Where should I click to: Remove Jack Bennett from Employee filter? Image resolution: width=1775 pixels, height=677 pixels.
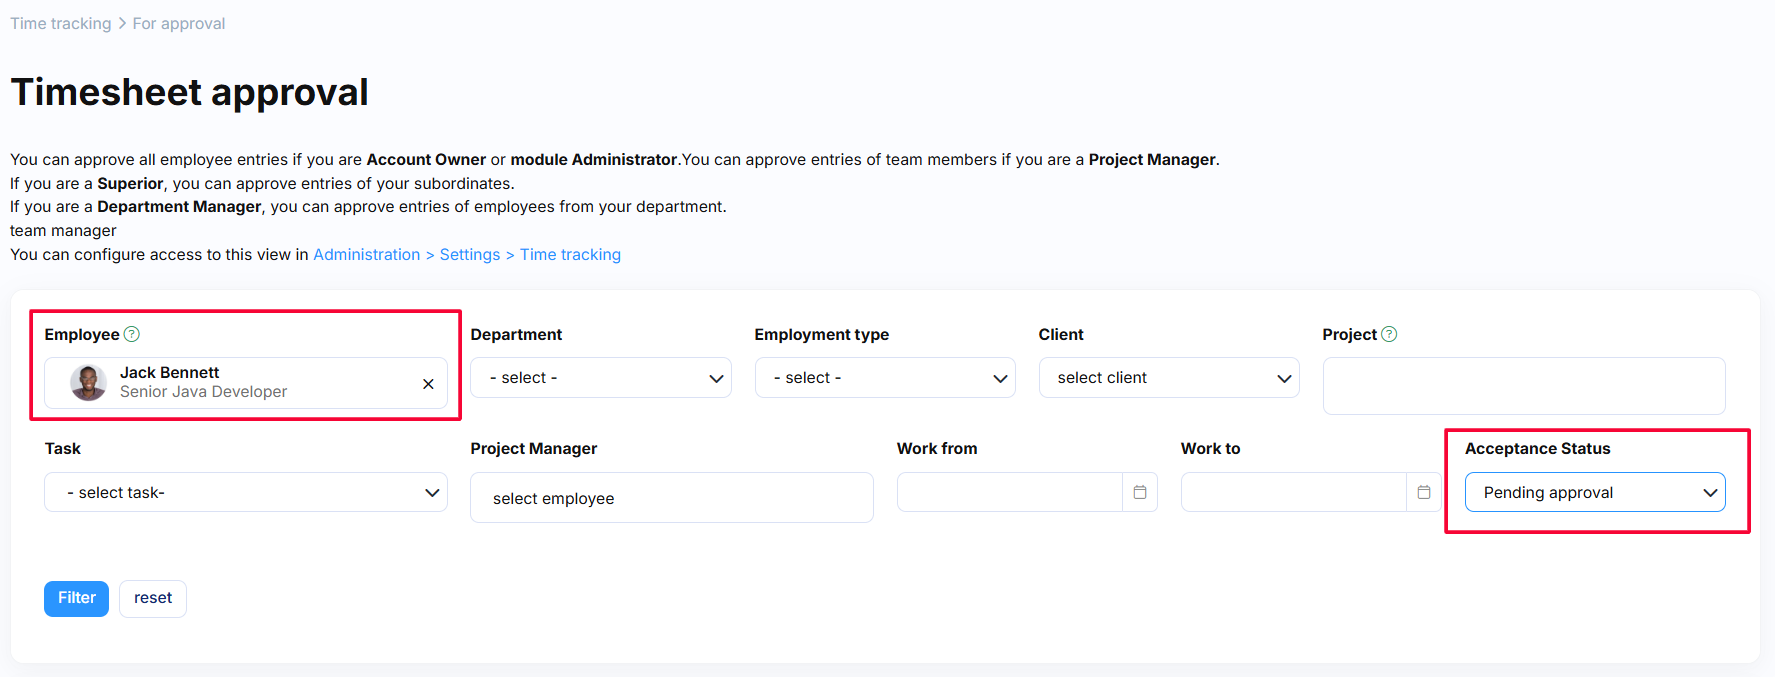click(x=428, y=384)
